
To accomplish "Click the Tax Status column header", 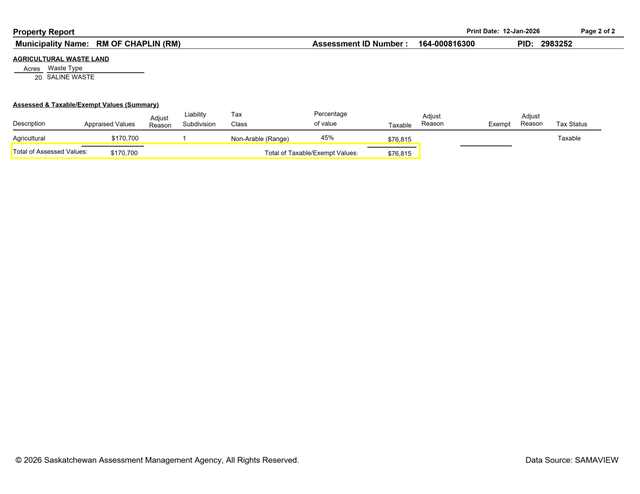I will [x=571, y=124].
